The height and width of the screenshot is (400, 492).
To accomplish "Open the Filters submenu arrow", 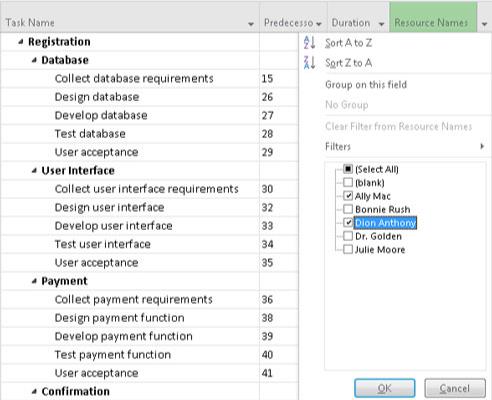I will pos(482,146).
